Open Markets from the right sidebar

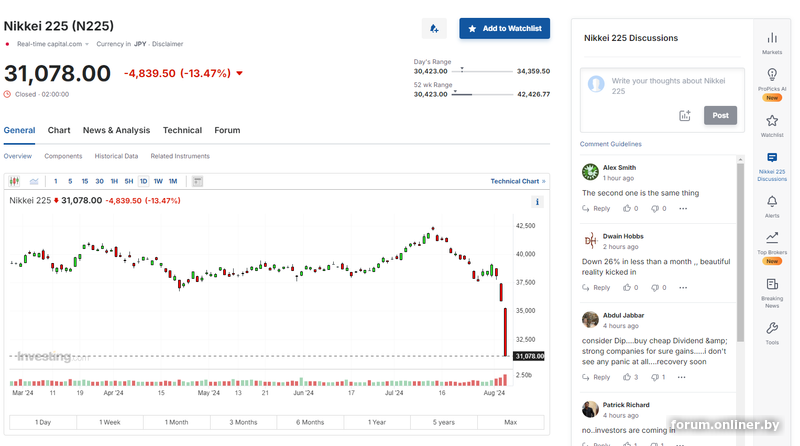(772, 42)
